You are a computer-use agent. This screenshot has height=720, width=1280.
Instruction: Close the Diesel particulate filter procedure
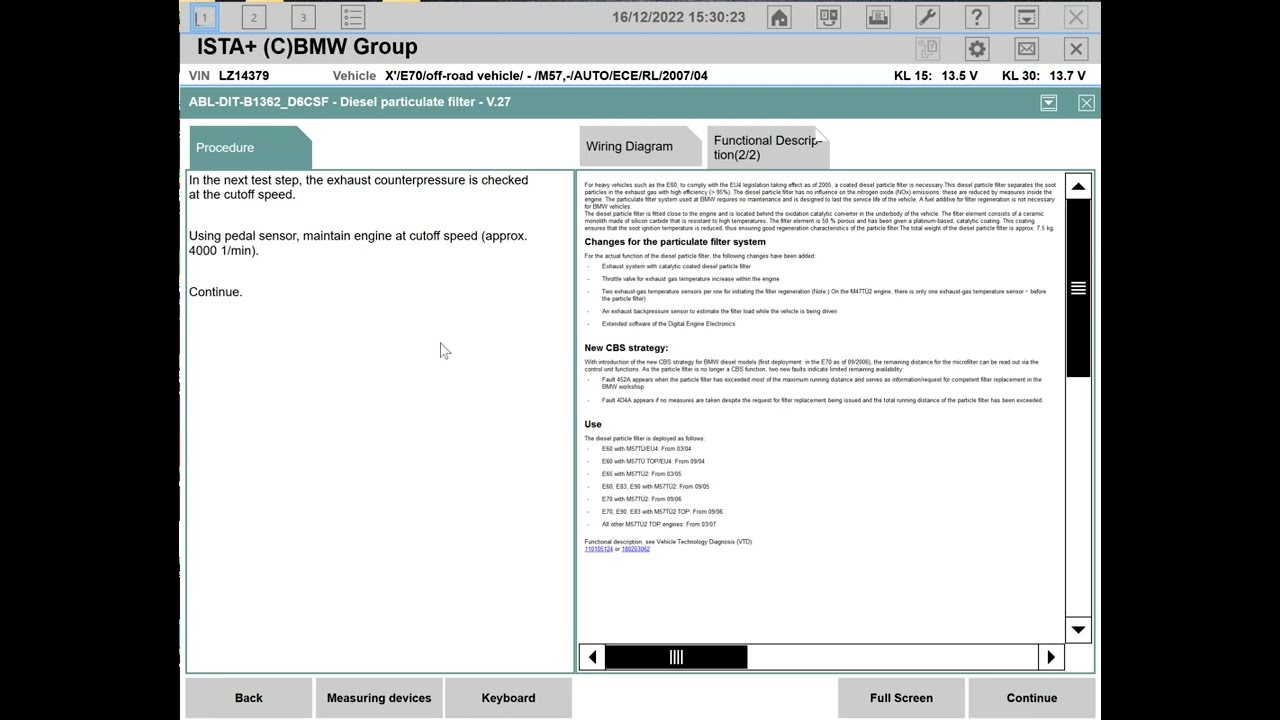1086,103
